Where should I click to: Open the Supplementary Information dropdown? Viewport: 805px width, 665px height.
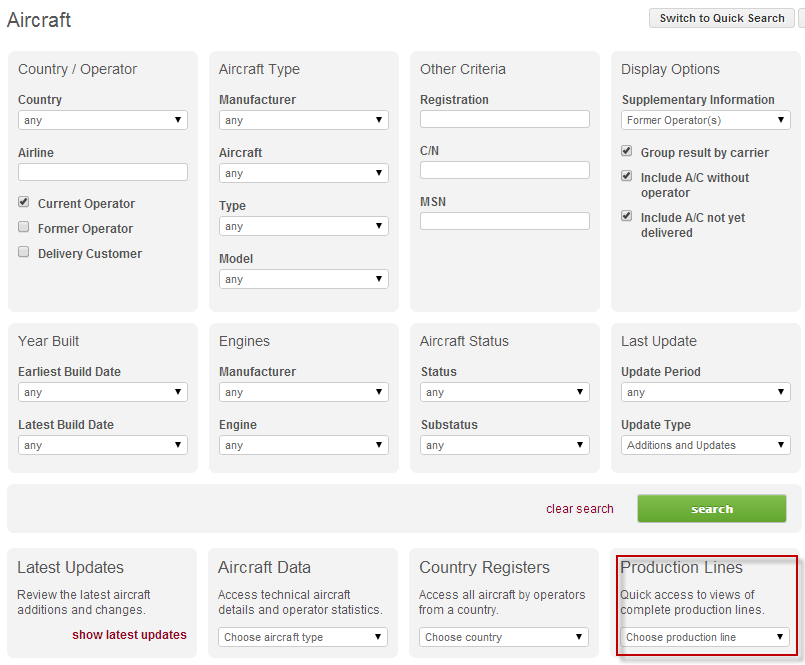[706, 120]
